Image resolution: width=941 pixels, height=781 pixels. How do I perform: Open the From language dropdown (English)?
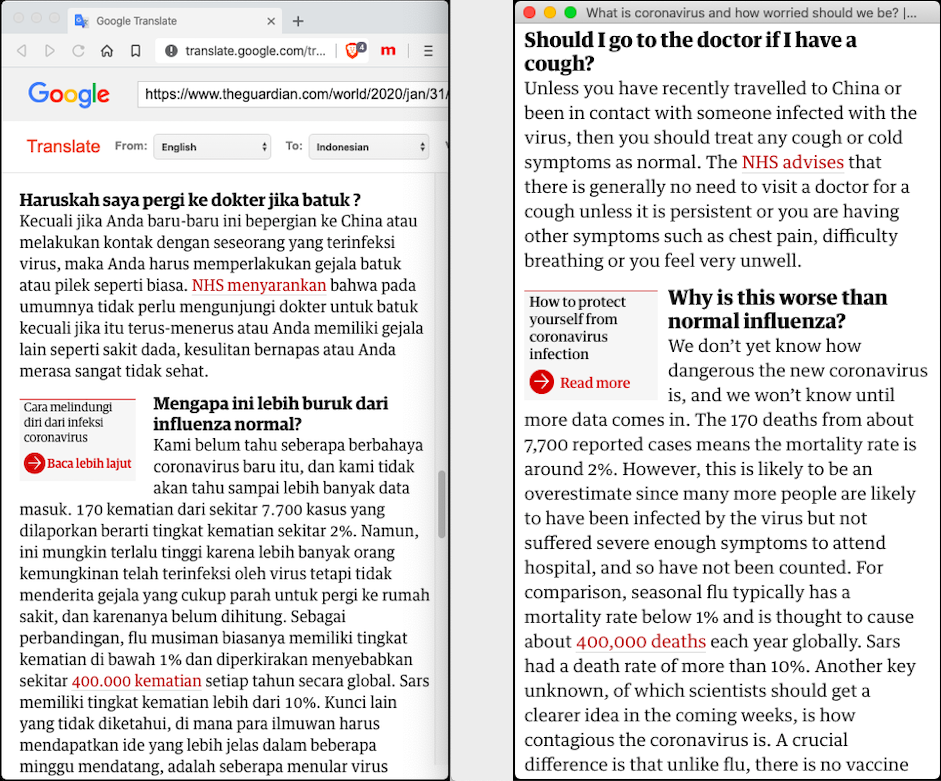tap(212, 146)
